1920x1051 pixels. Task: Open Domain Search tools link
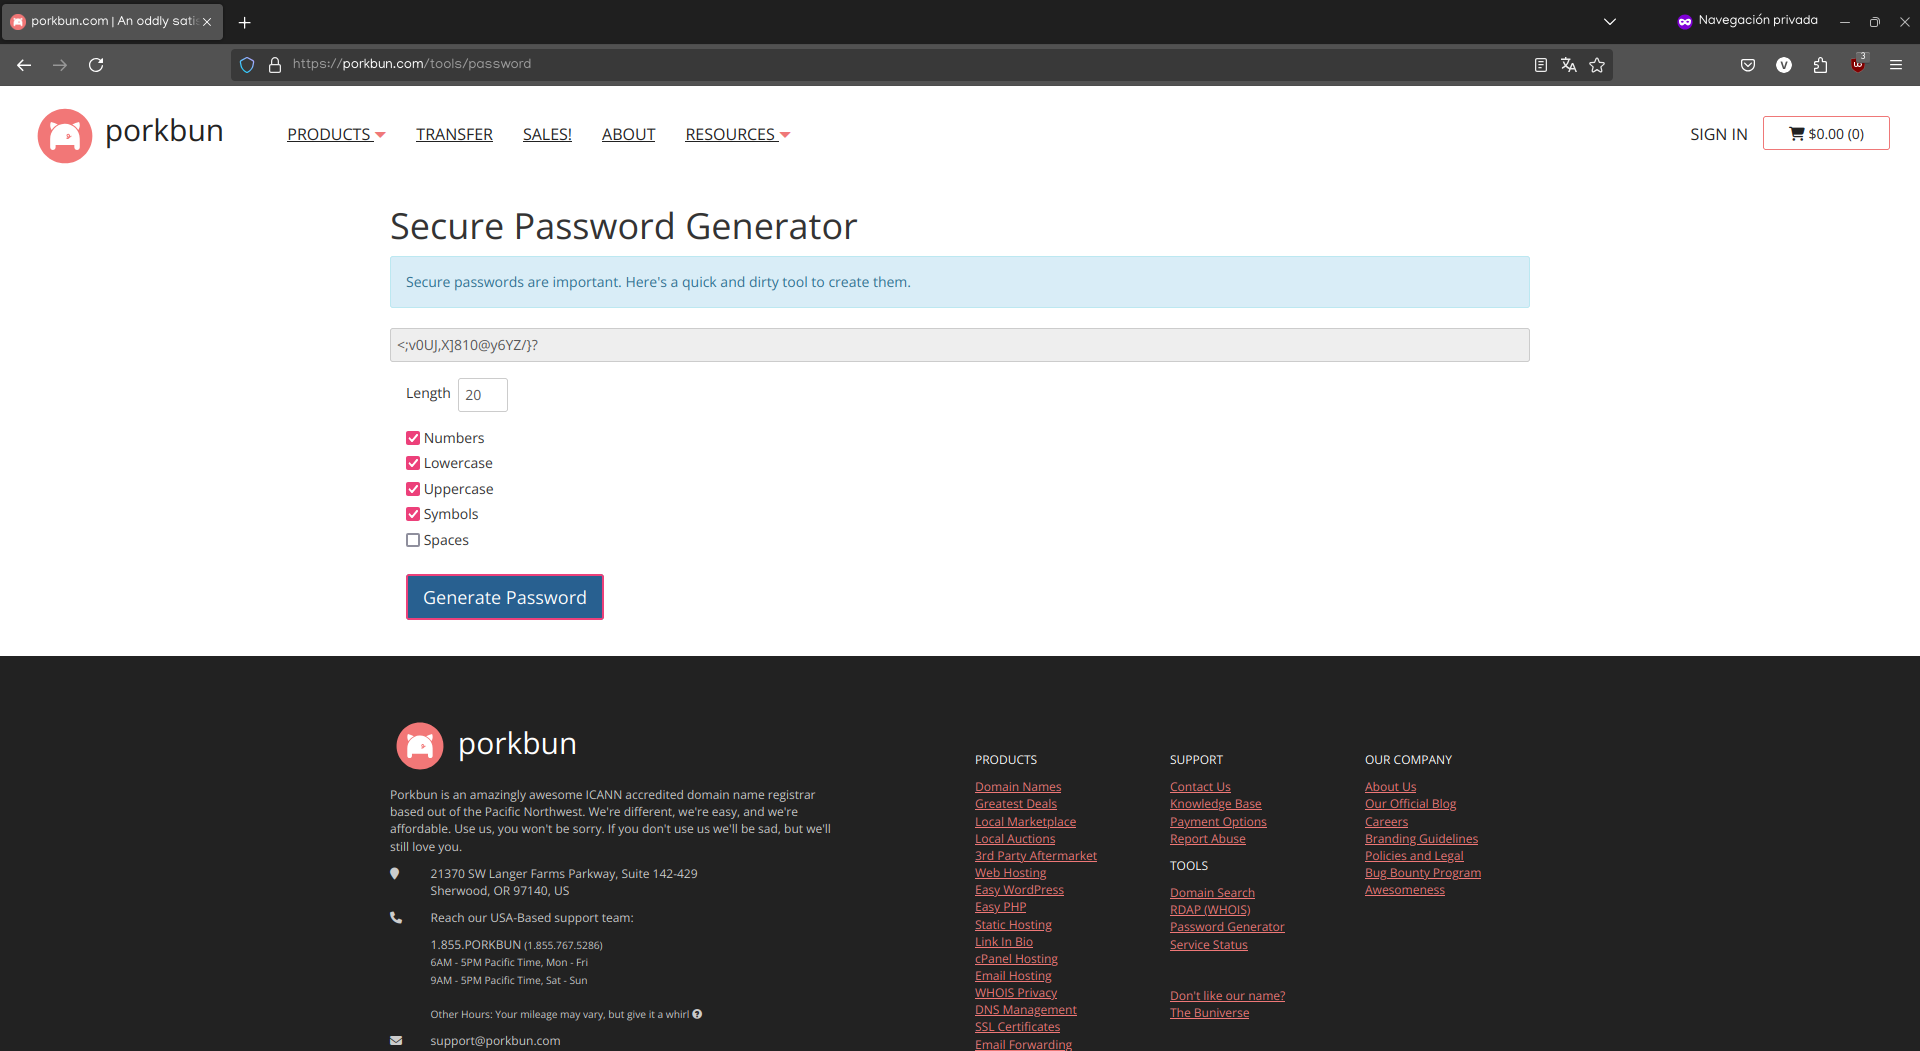click(x=1212, y=893)
